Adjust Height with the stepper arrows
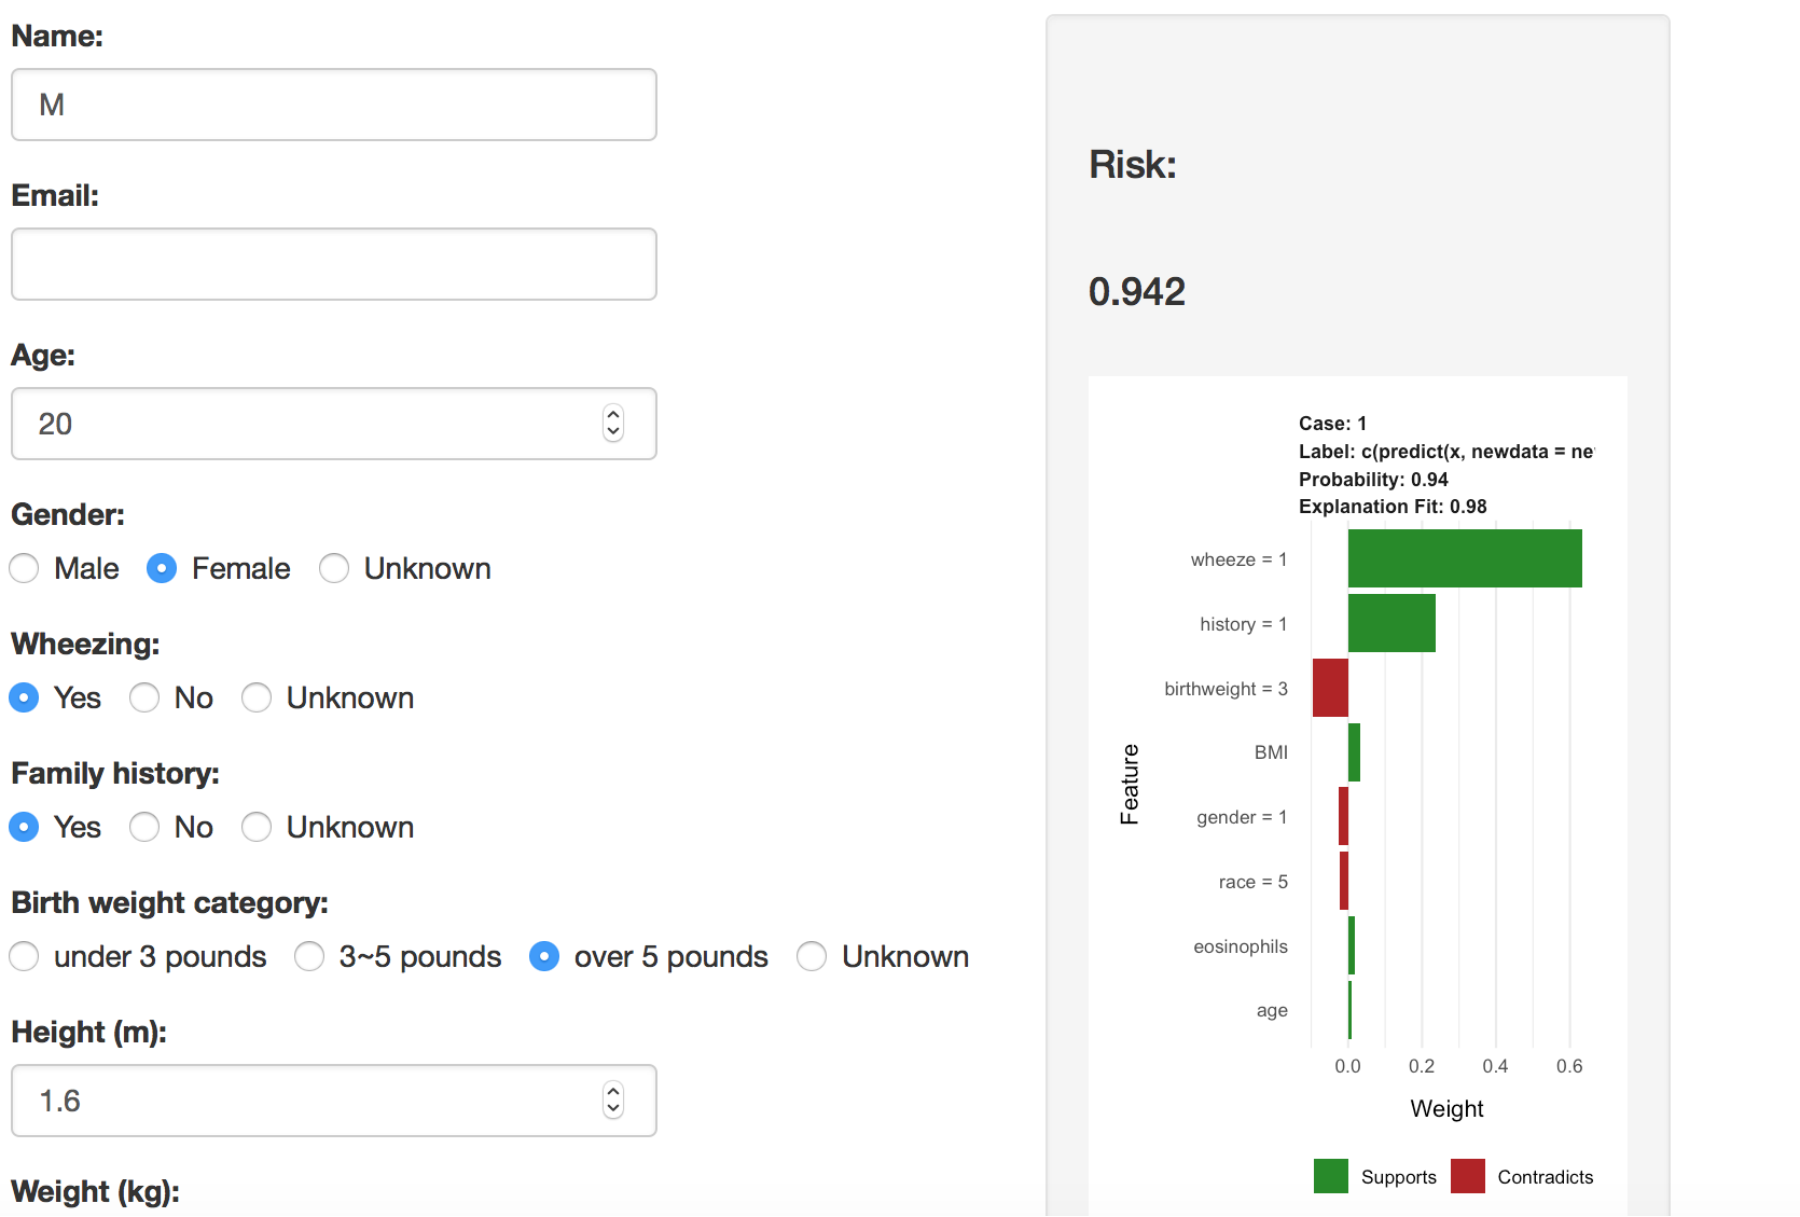 [x=613, y=1100]
